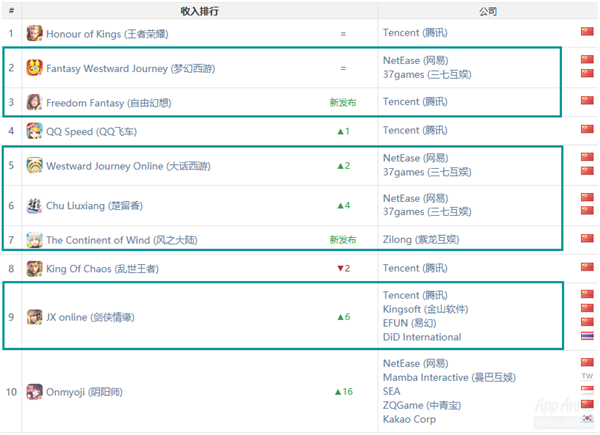The width and height of the screenshot is (600, 435).
Task: Select the Kingsoft company link
Action: tap(426, 309)
